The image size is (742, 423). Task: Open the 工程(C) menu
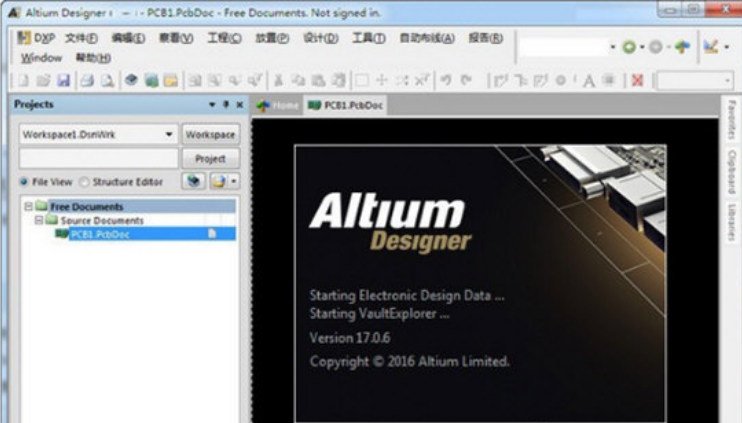224,38
